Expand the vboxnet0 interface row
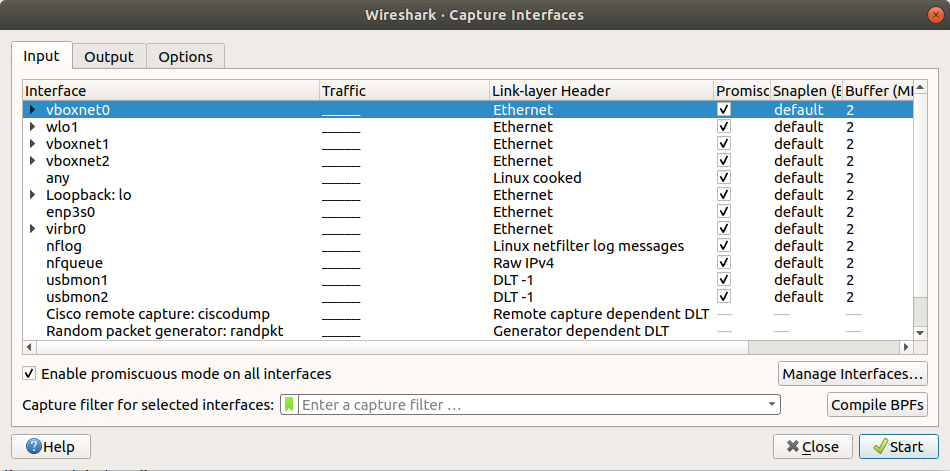Screen dimensions: 950x471 [33, 110]
